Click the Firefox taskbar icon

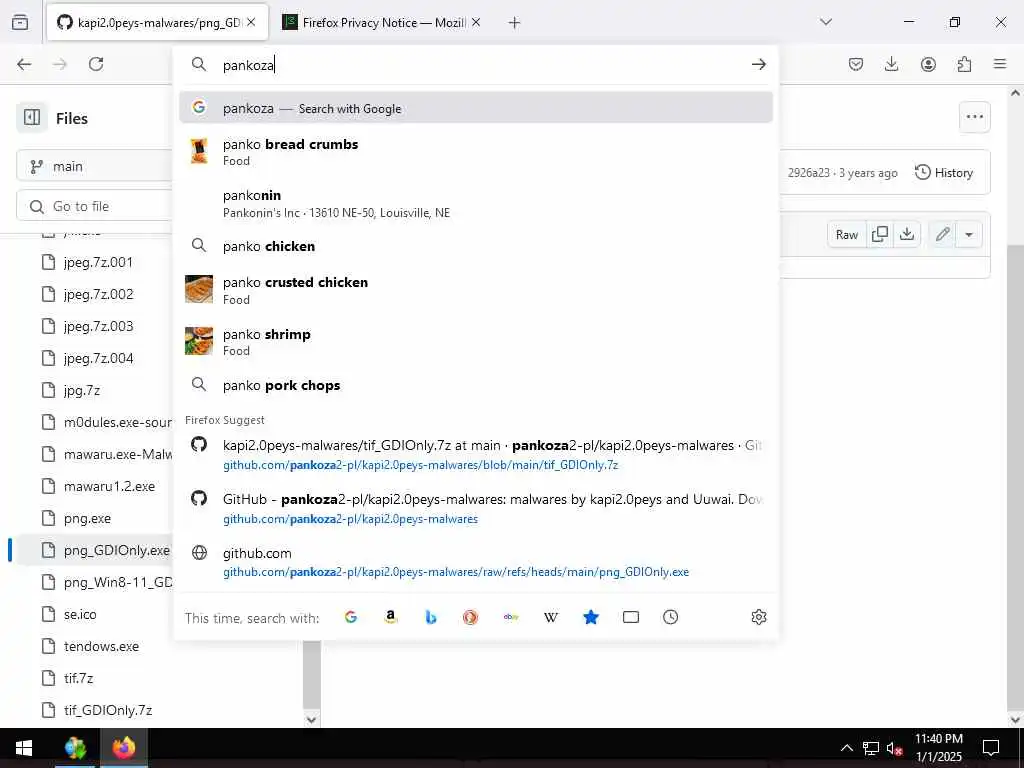point(123,748)
